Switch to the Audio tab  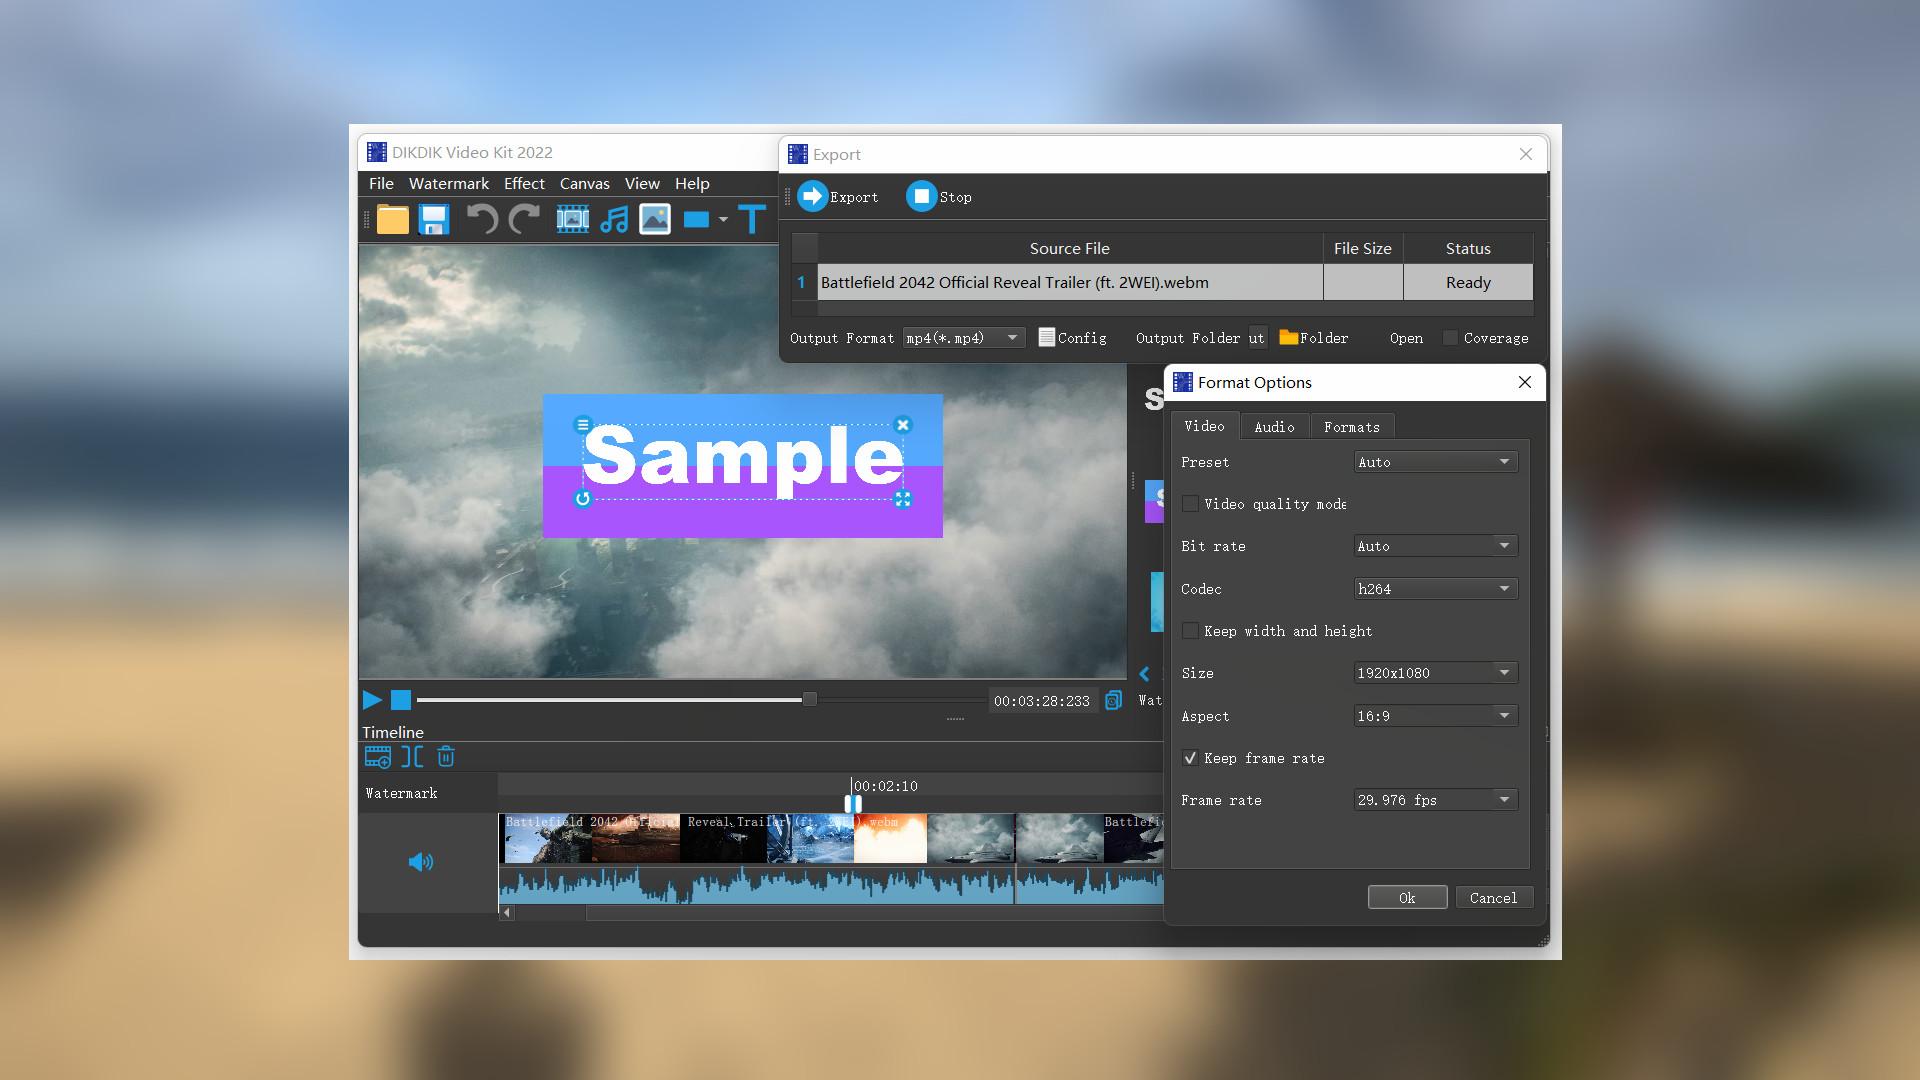1275,426
